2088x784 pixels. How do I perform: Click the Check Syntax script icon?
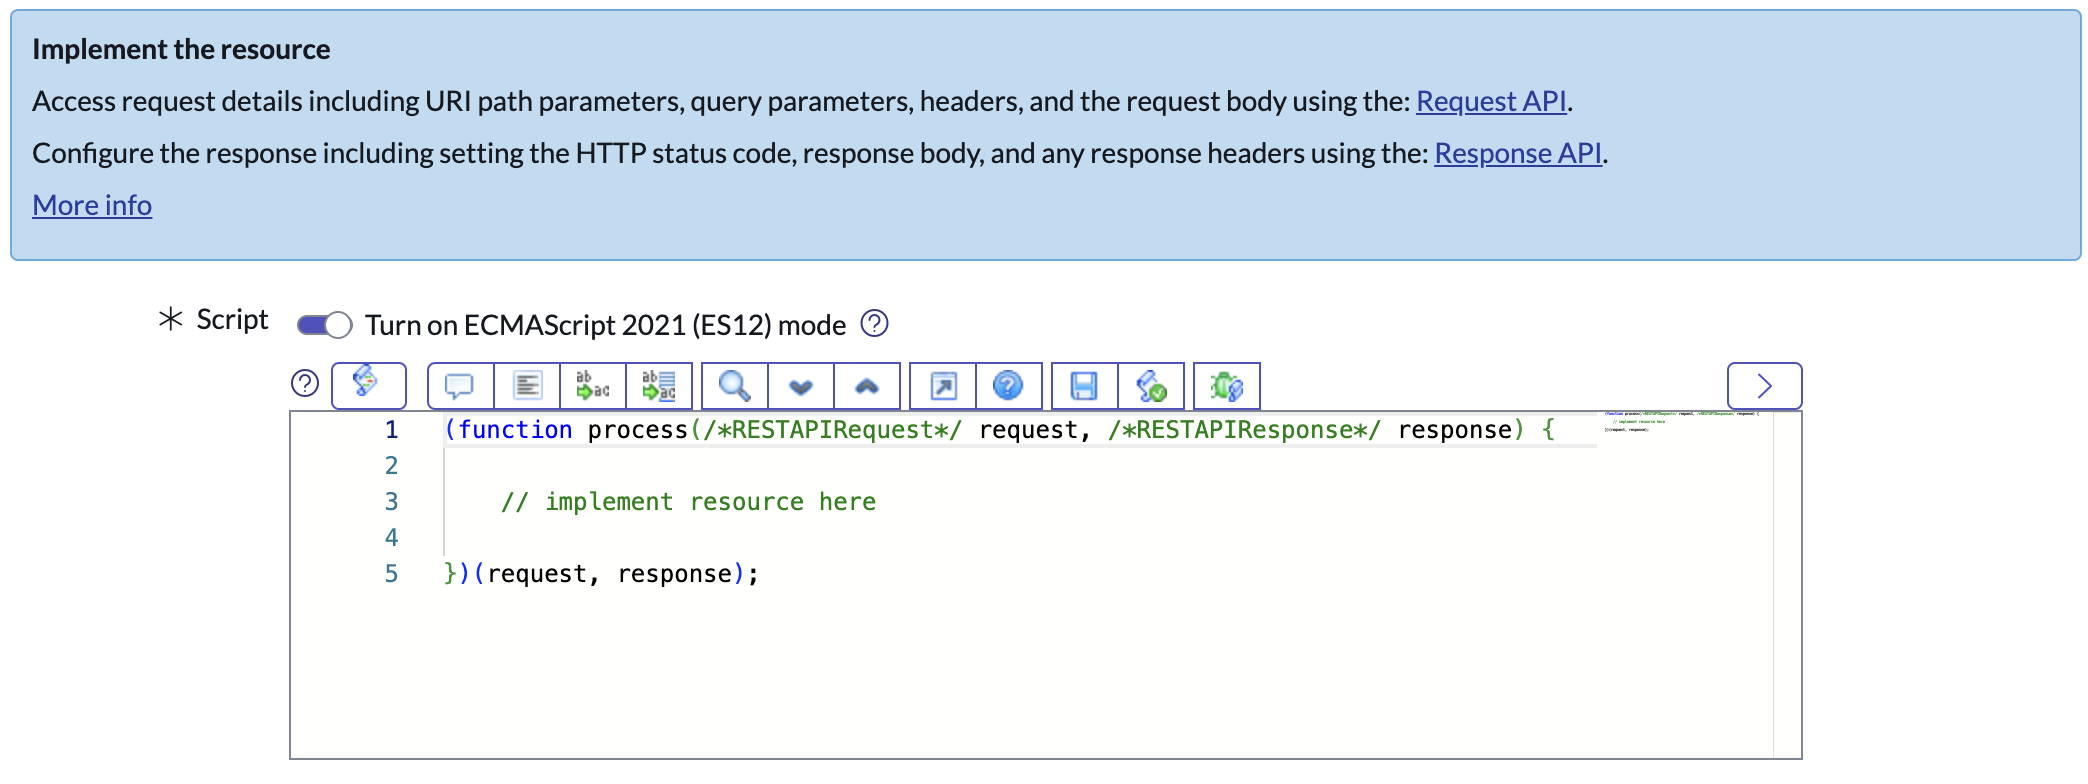click(1151, 386)
